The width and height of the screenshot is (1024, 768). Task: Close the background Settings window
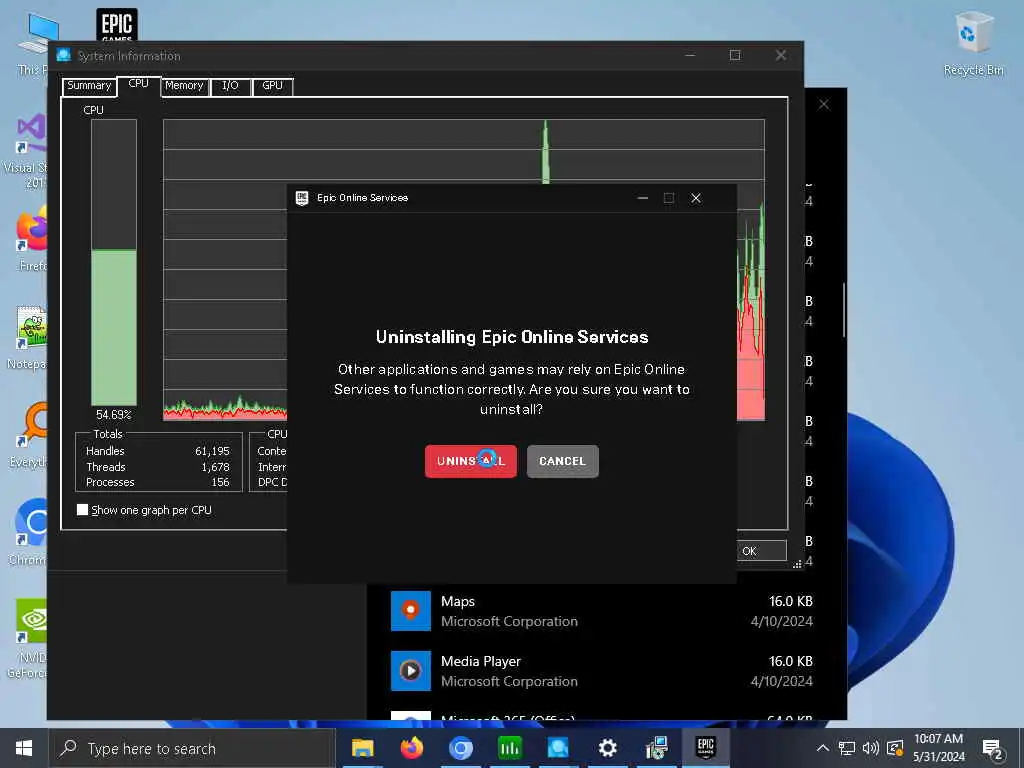[824, 104]
